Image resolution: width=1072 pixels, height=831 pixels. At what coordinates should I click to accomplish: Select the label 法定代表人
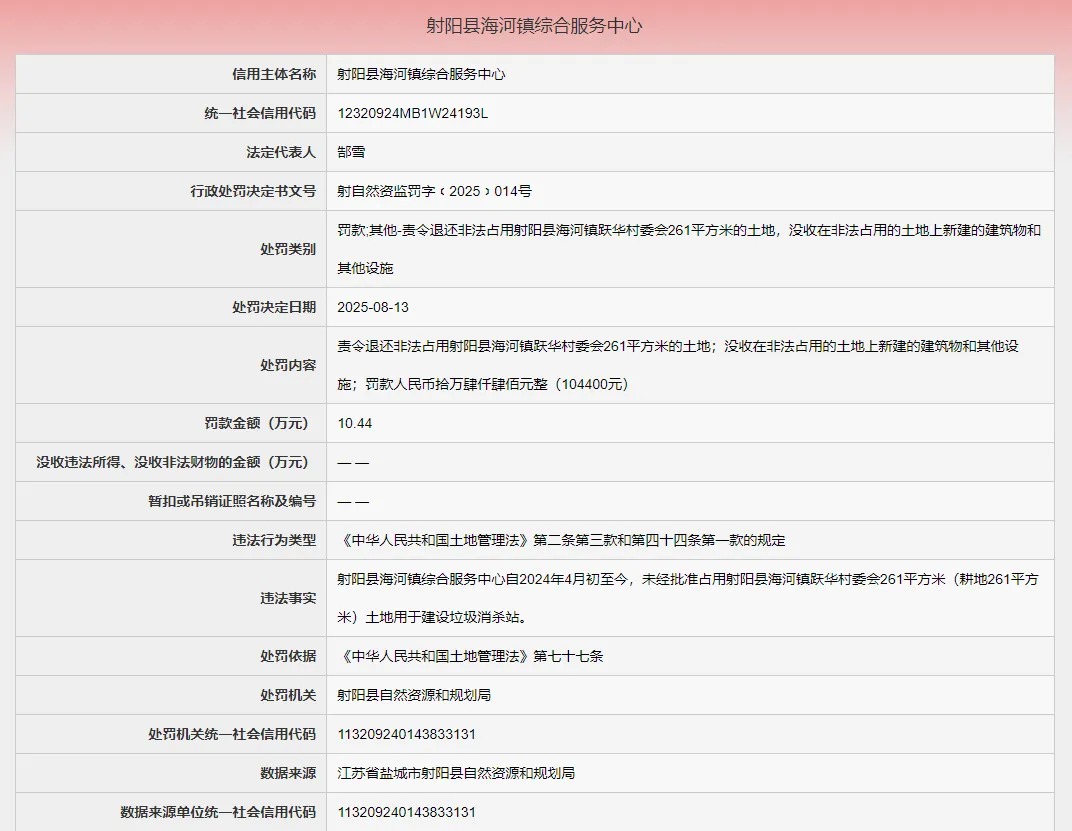pyautogui.click(x=281, y=152)
